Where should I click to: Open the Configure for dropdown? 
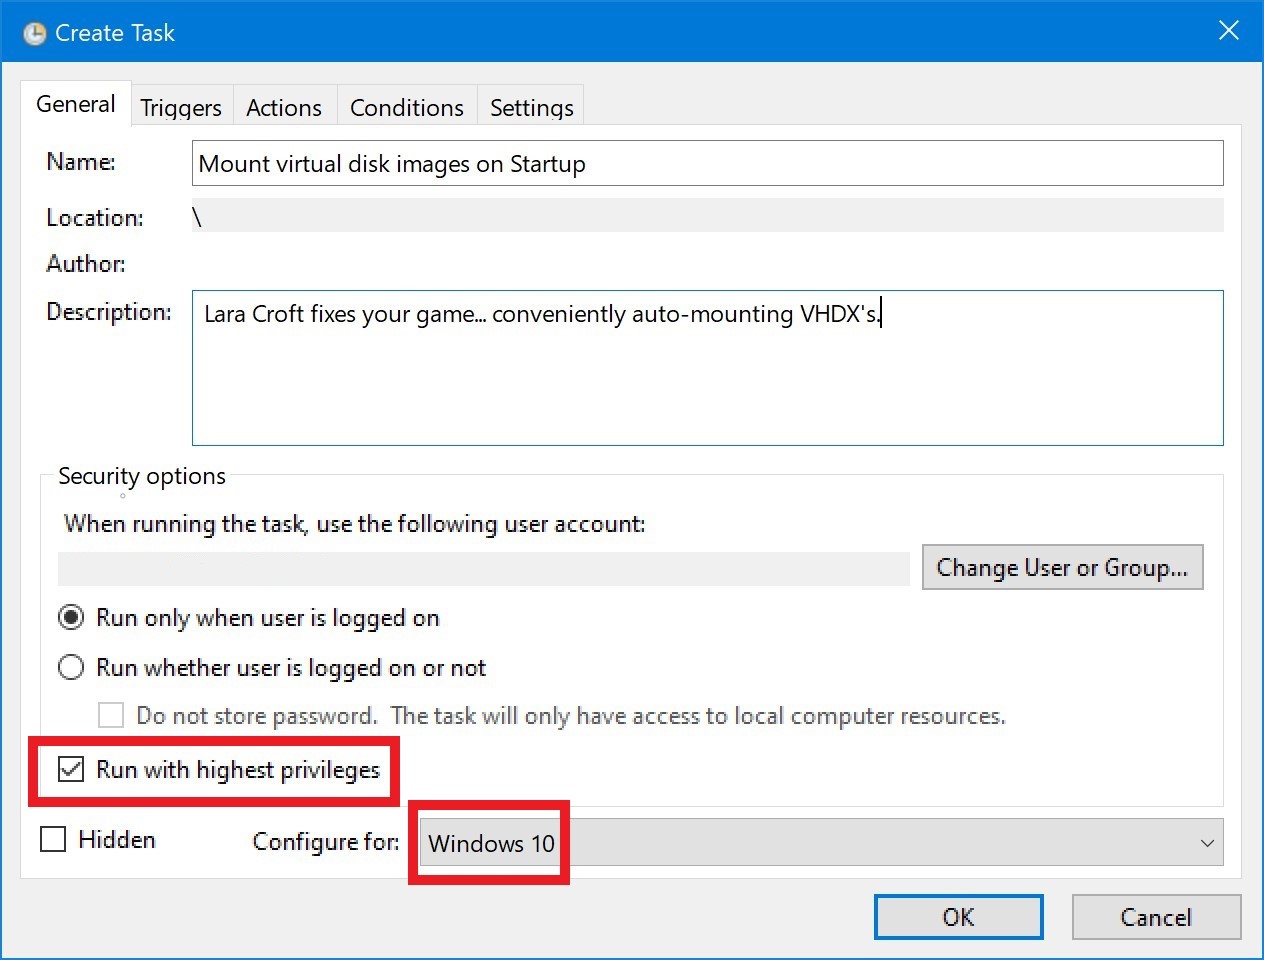(820, 843)
